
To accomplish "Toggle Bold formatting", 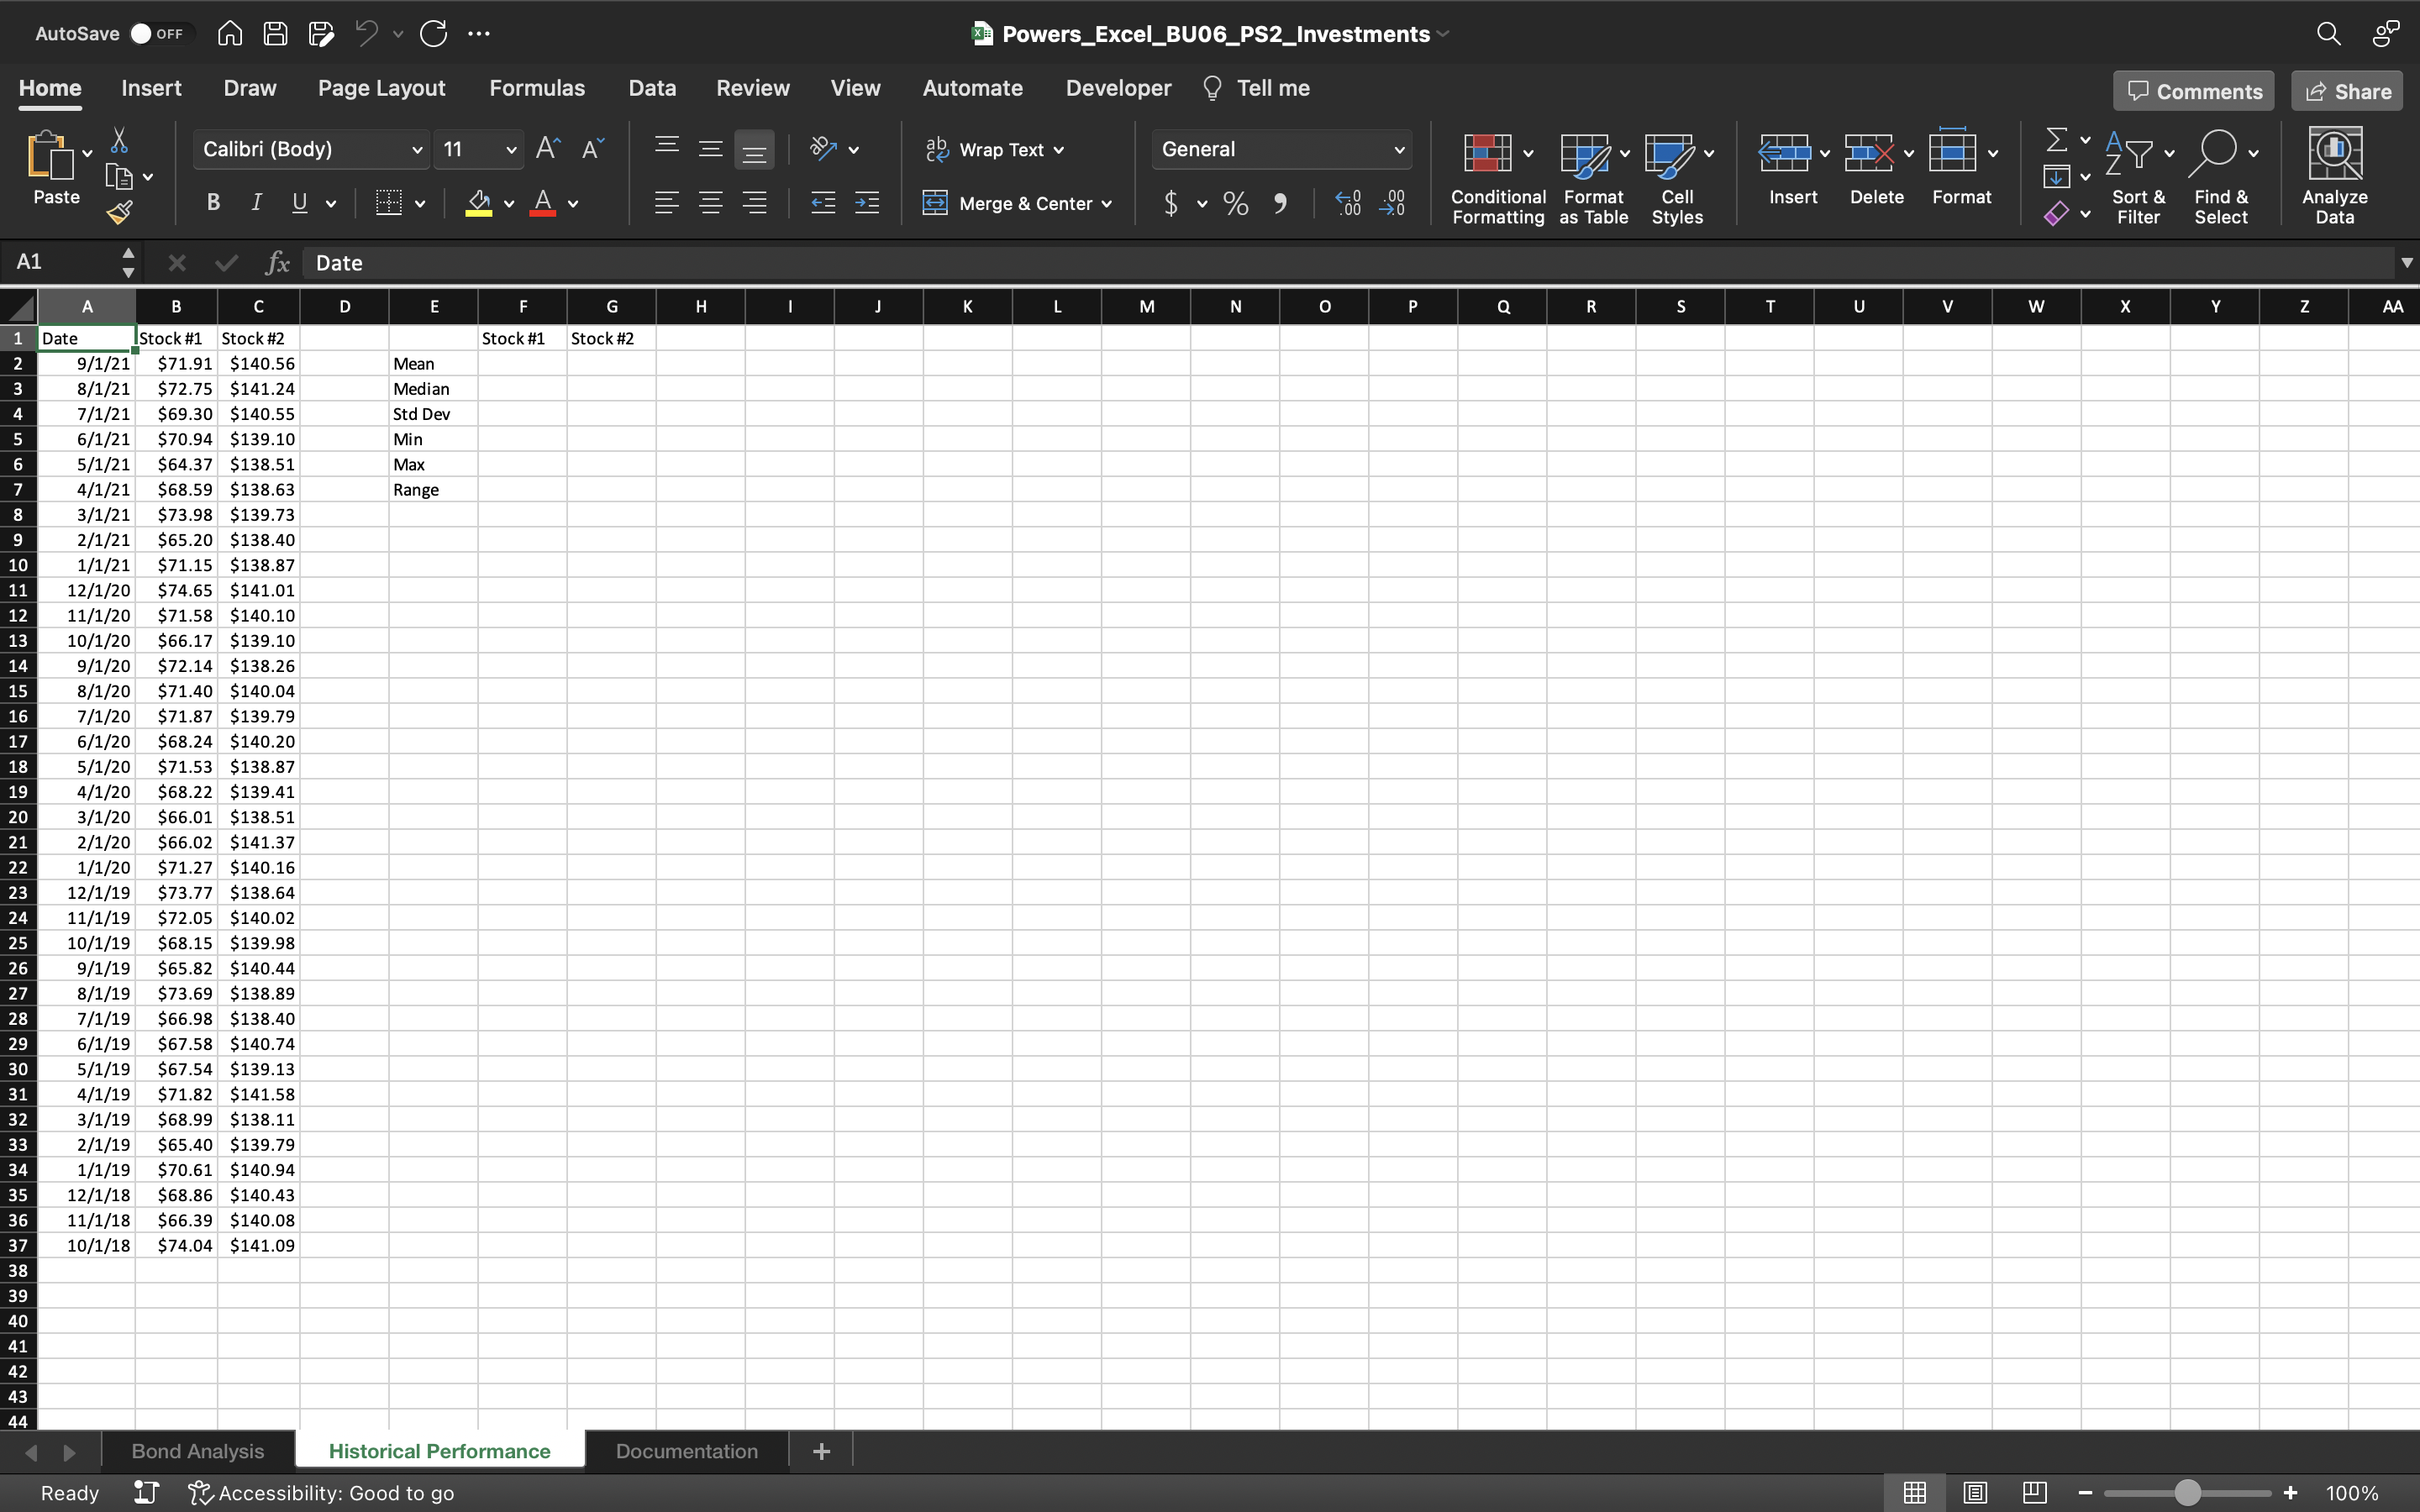I will coord(213,203).
